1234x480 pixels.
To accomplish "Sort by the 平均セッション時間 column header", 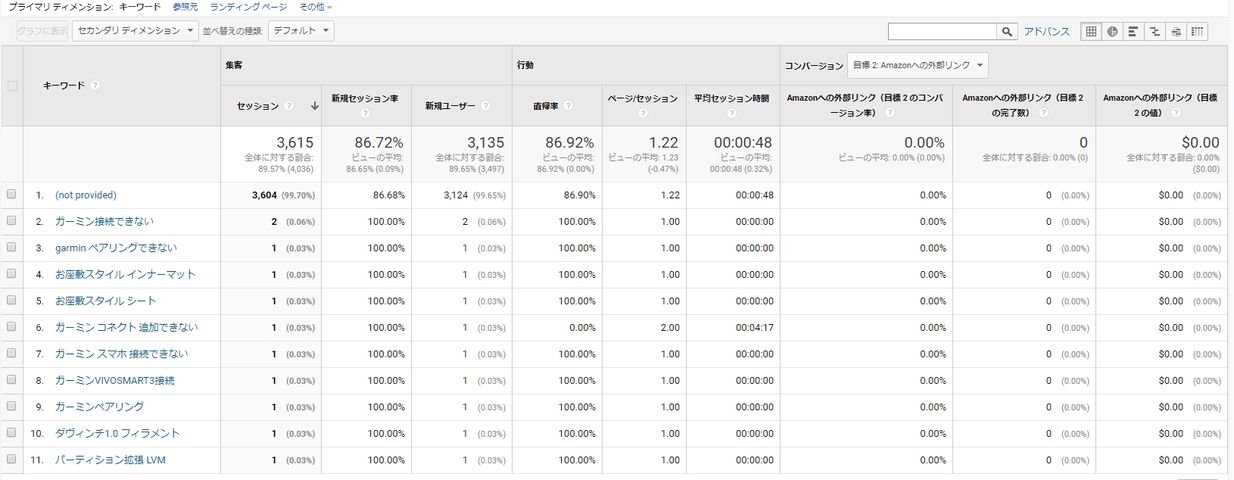I will pyautogui.click(x=733, y=99).
